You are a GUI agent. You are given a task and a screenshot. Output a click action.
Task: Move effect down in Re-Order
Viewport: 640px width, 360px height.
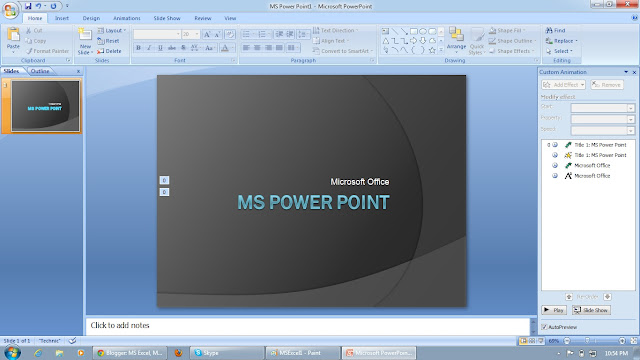click(x=607, y=297)
